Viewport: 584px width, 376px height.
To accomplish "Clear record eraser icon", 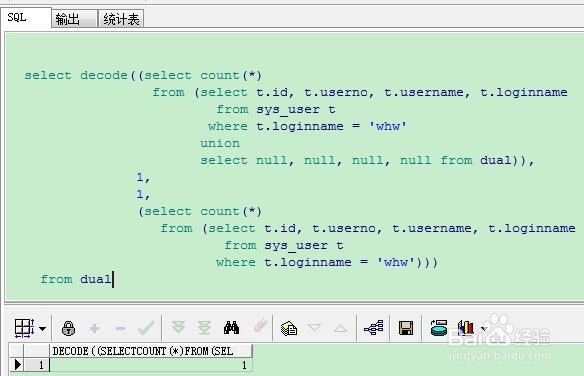I will click(x=260, y=326).
